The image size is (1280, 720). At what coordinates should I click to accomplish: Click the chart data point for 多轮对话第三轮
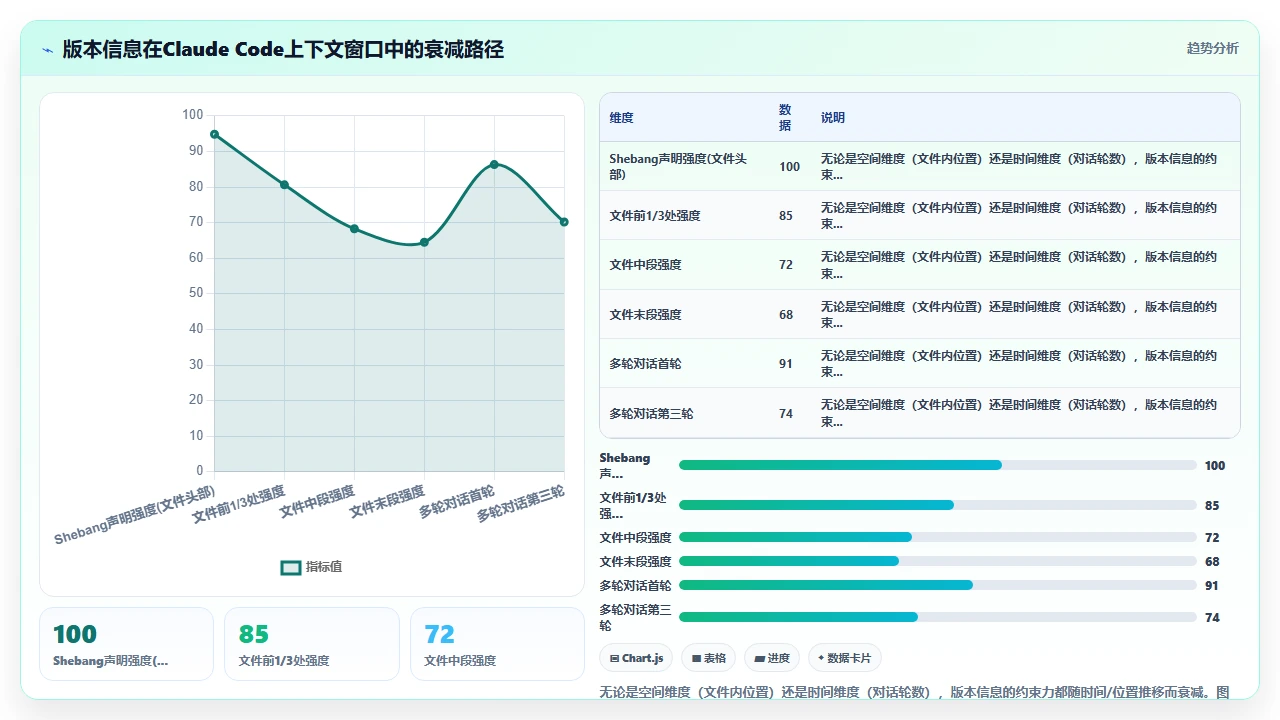tap(564, 222)
